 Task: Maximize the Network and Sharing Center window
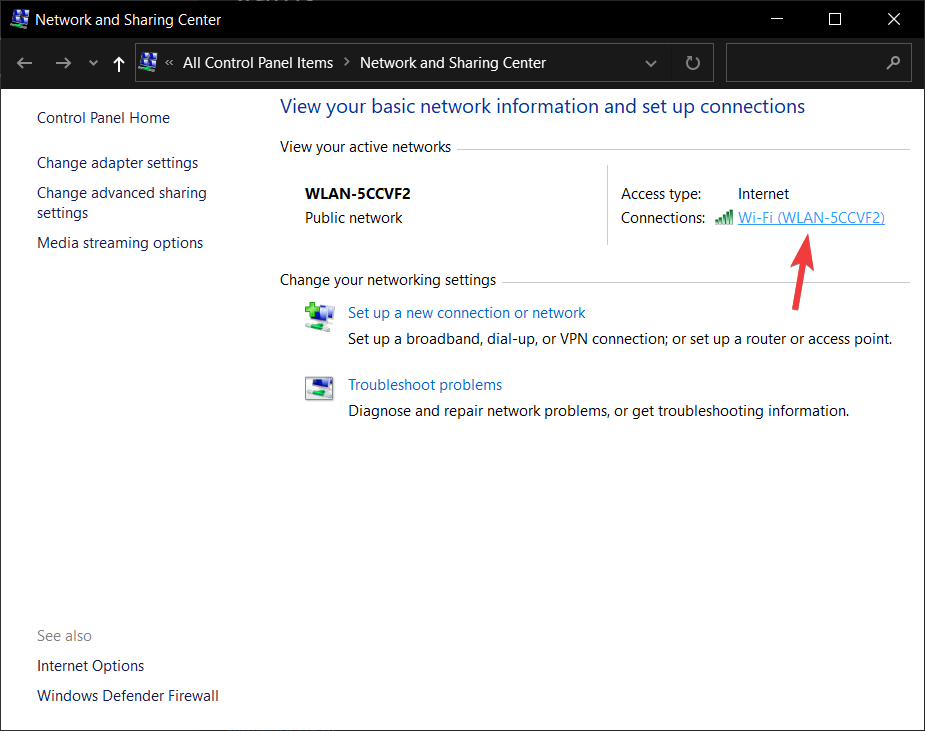pos(835,19)
